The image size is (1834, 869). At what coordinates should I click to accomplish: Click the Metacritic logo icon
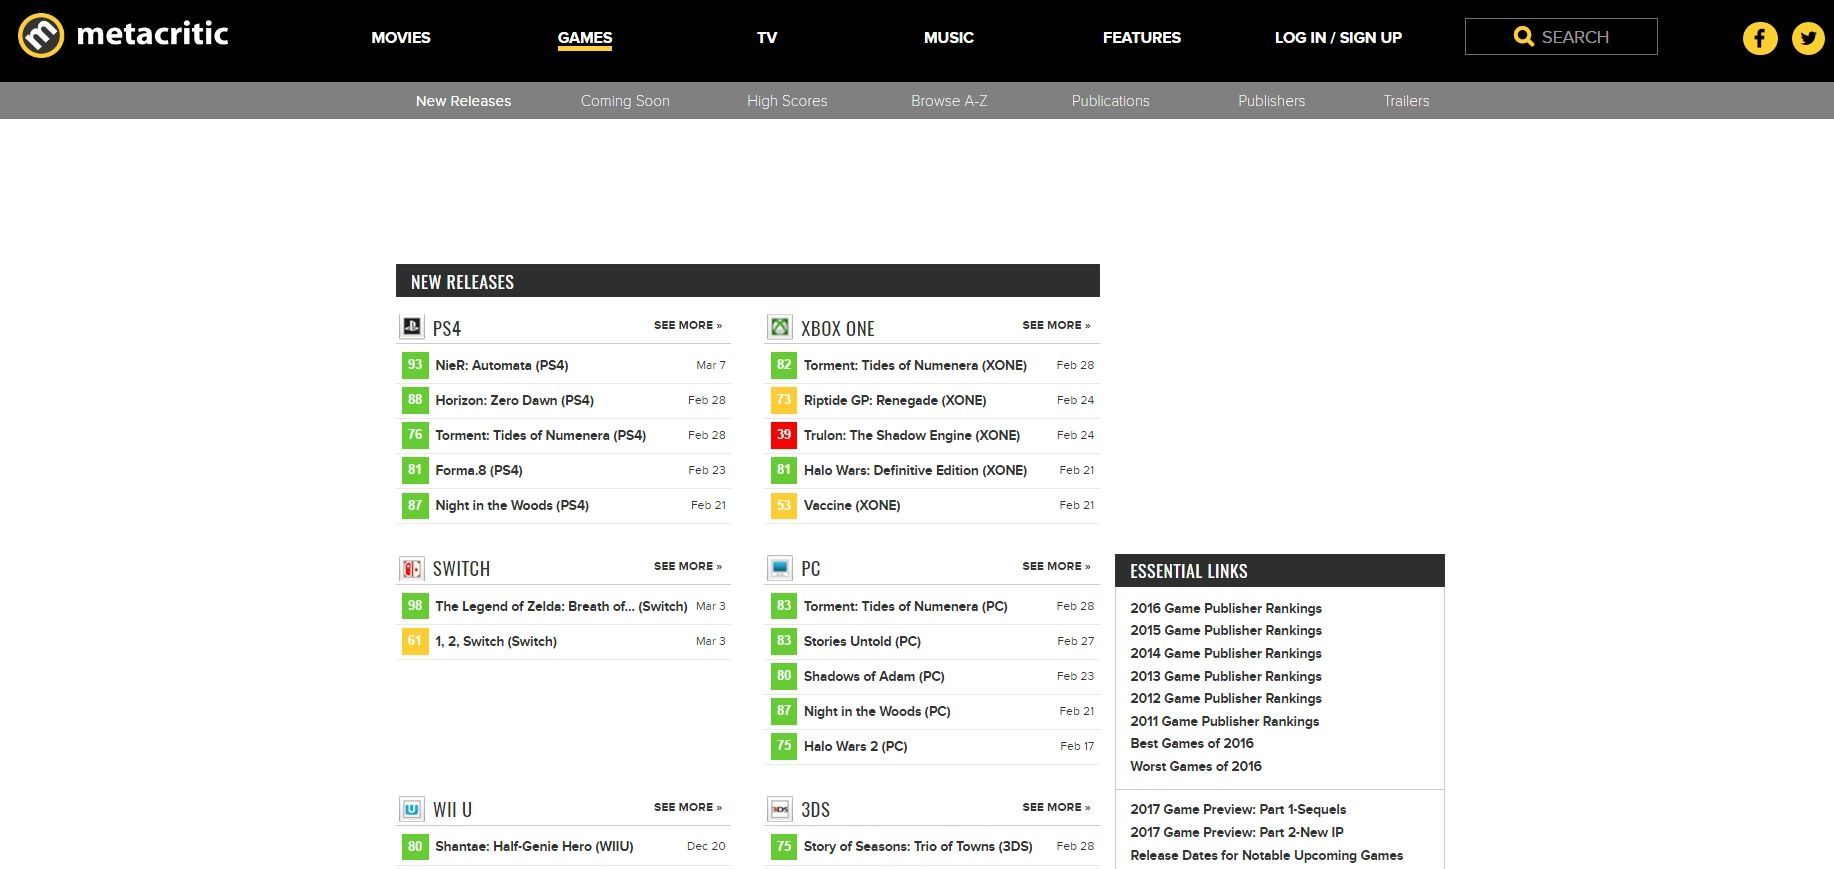(41, 36)
